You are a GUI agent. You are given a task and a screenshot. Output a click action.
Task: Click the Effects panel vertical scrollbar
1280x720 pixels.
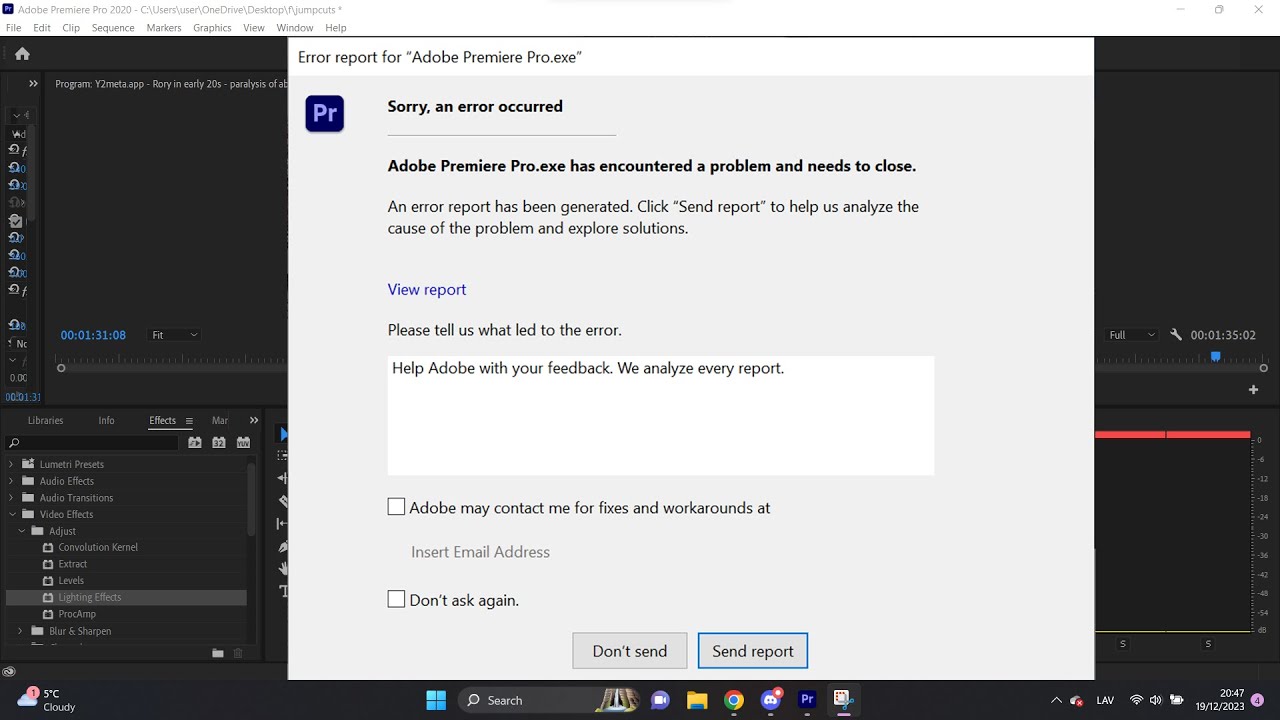pos(251,498)
